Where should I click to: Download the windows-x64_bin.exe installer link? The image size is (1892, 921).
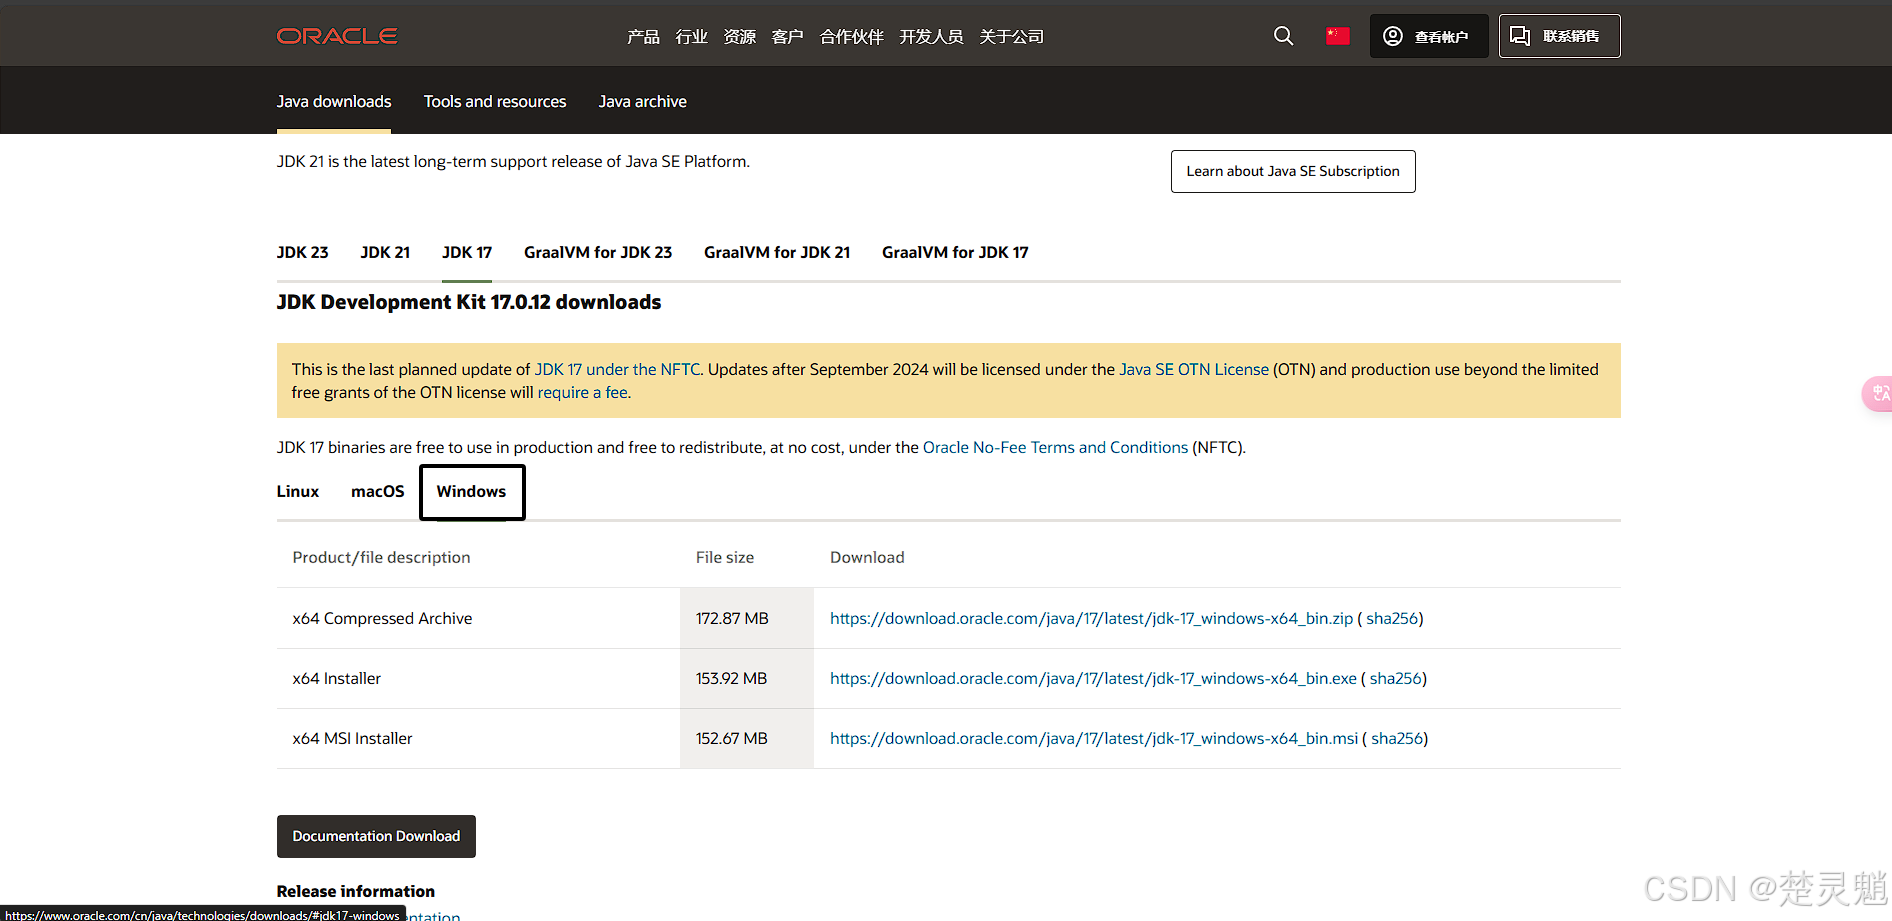pos(1093,679)
